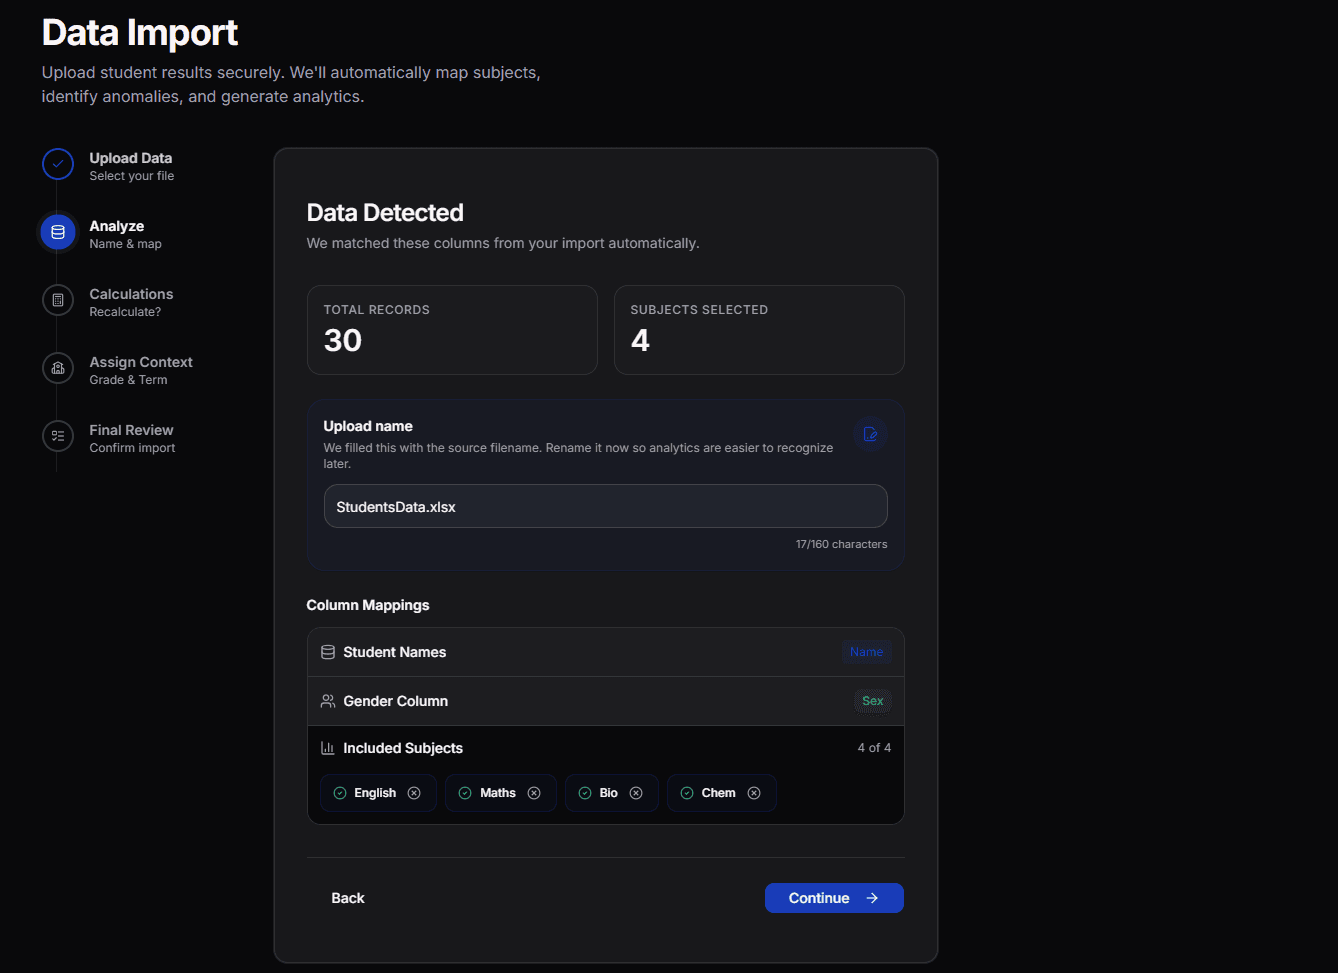Go to the Final Review step label
The height and width of the screenshot is (973, 1338).
(131, 430)
